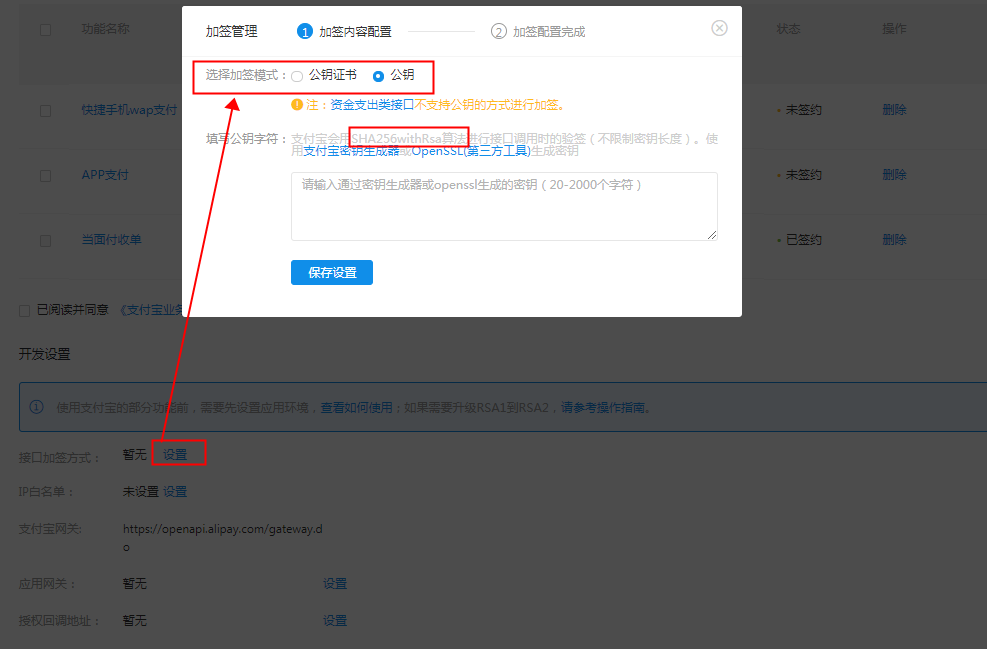Click 设置 for IP白名单

(x=175, y=492)
